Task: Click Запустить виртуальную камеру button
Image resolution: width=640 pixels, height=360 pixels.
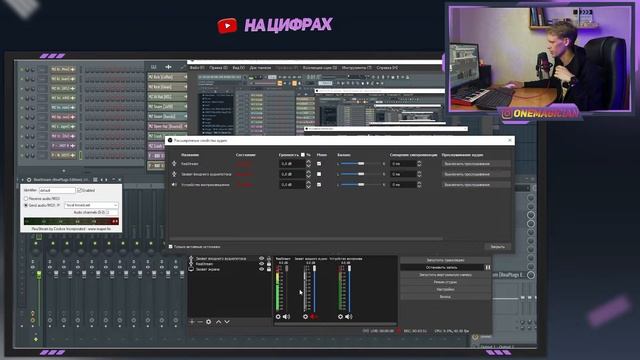Action: (445, 275)
